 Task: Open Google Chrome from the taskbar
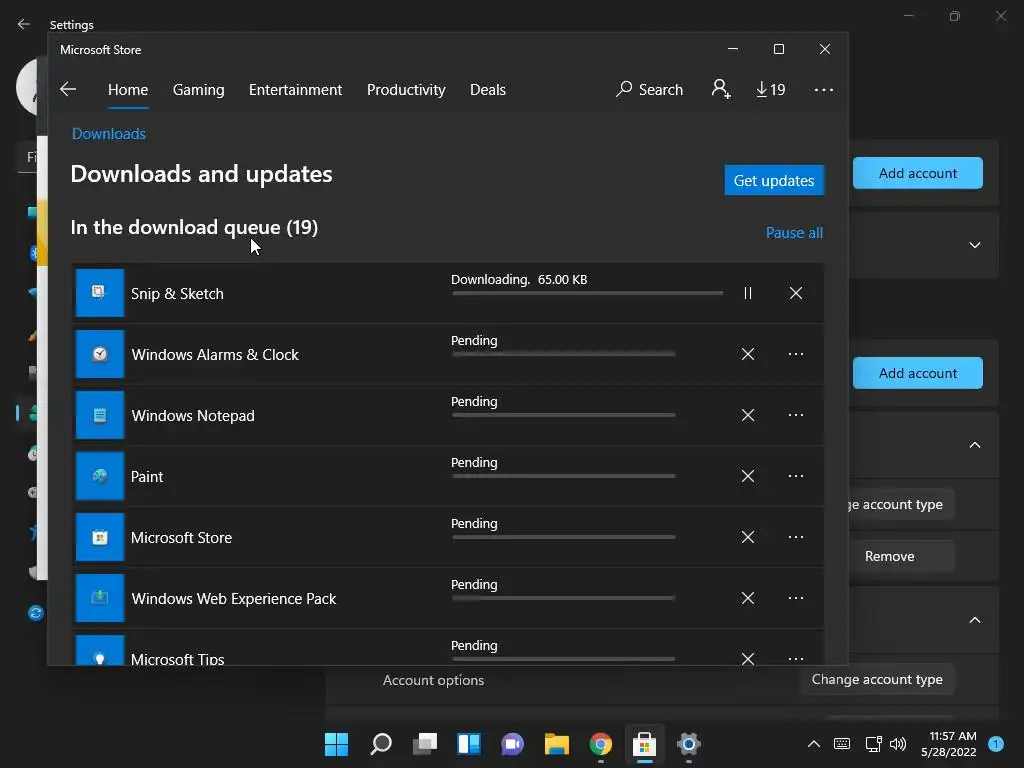tap(601, 744)
